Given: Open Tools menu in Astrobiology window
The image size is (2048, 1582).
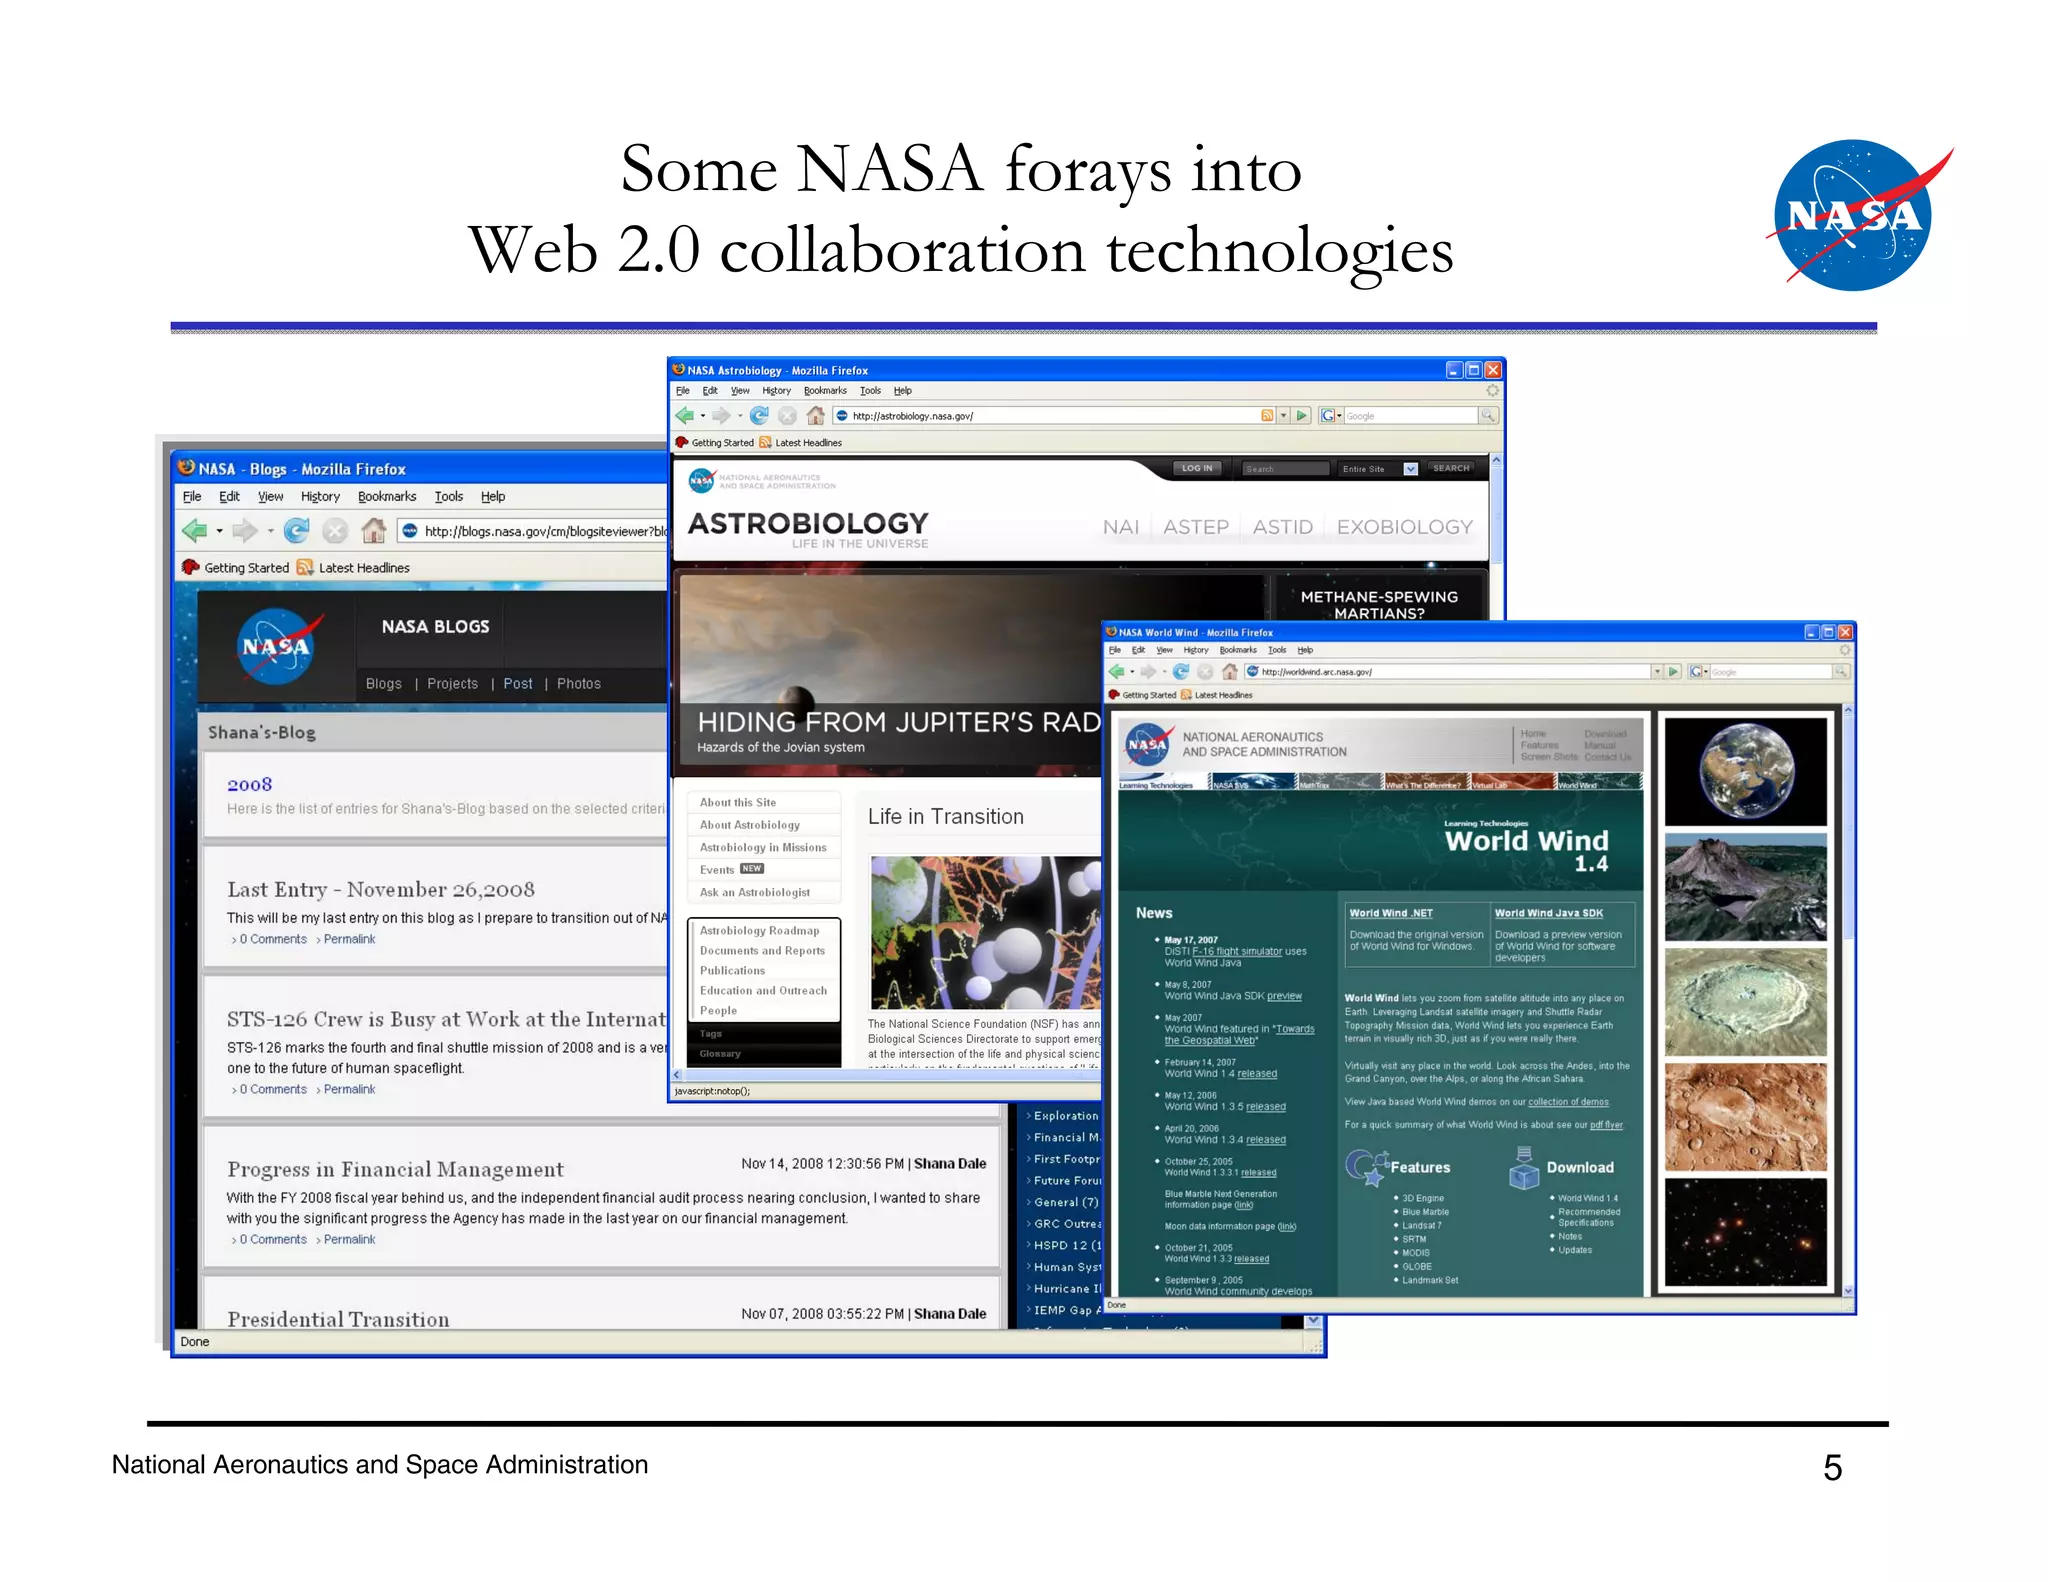Looking at the screenshot, I should click(871, 391).
